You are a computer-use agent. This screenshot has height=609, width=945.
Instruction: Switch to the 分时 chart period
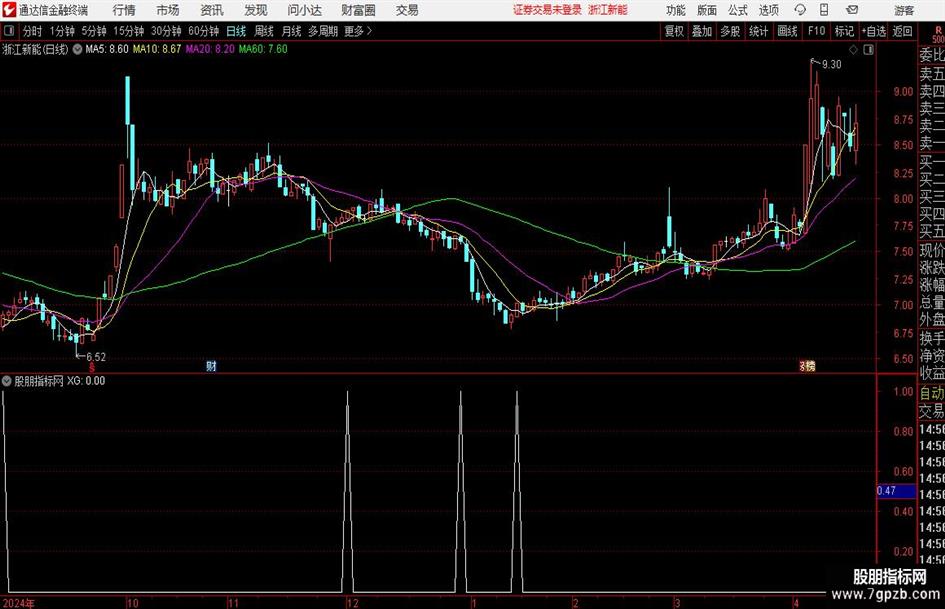coord(32,31)
